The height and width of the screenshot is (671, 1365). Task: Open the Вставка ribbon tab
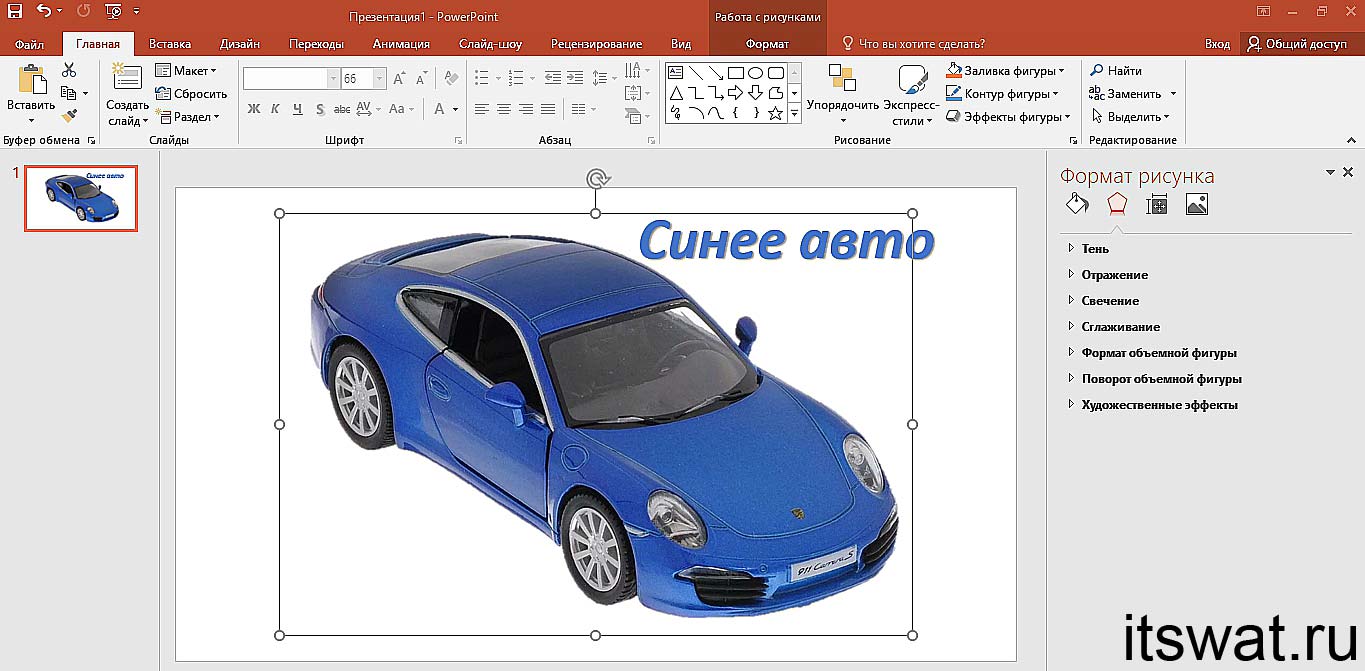click(x=170, y=44)
